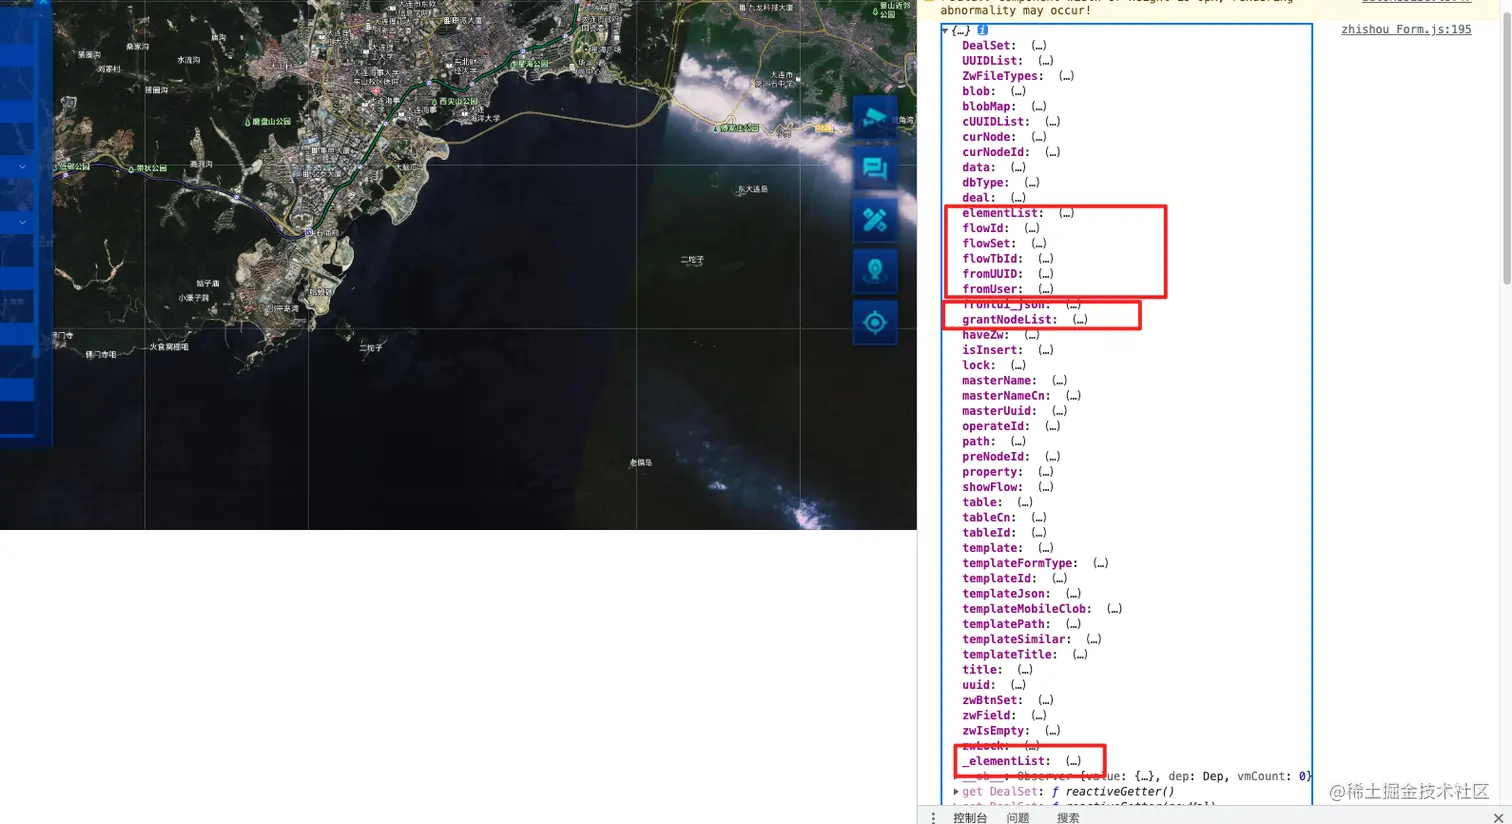
Task: Open the drawer kebab menu icon
Action: tap(933, 817)
